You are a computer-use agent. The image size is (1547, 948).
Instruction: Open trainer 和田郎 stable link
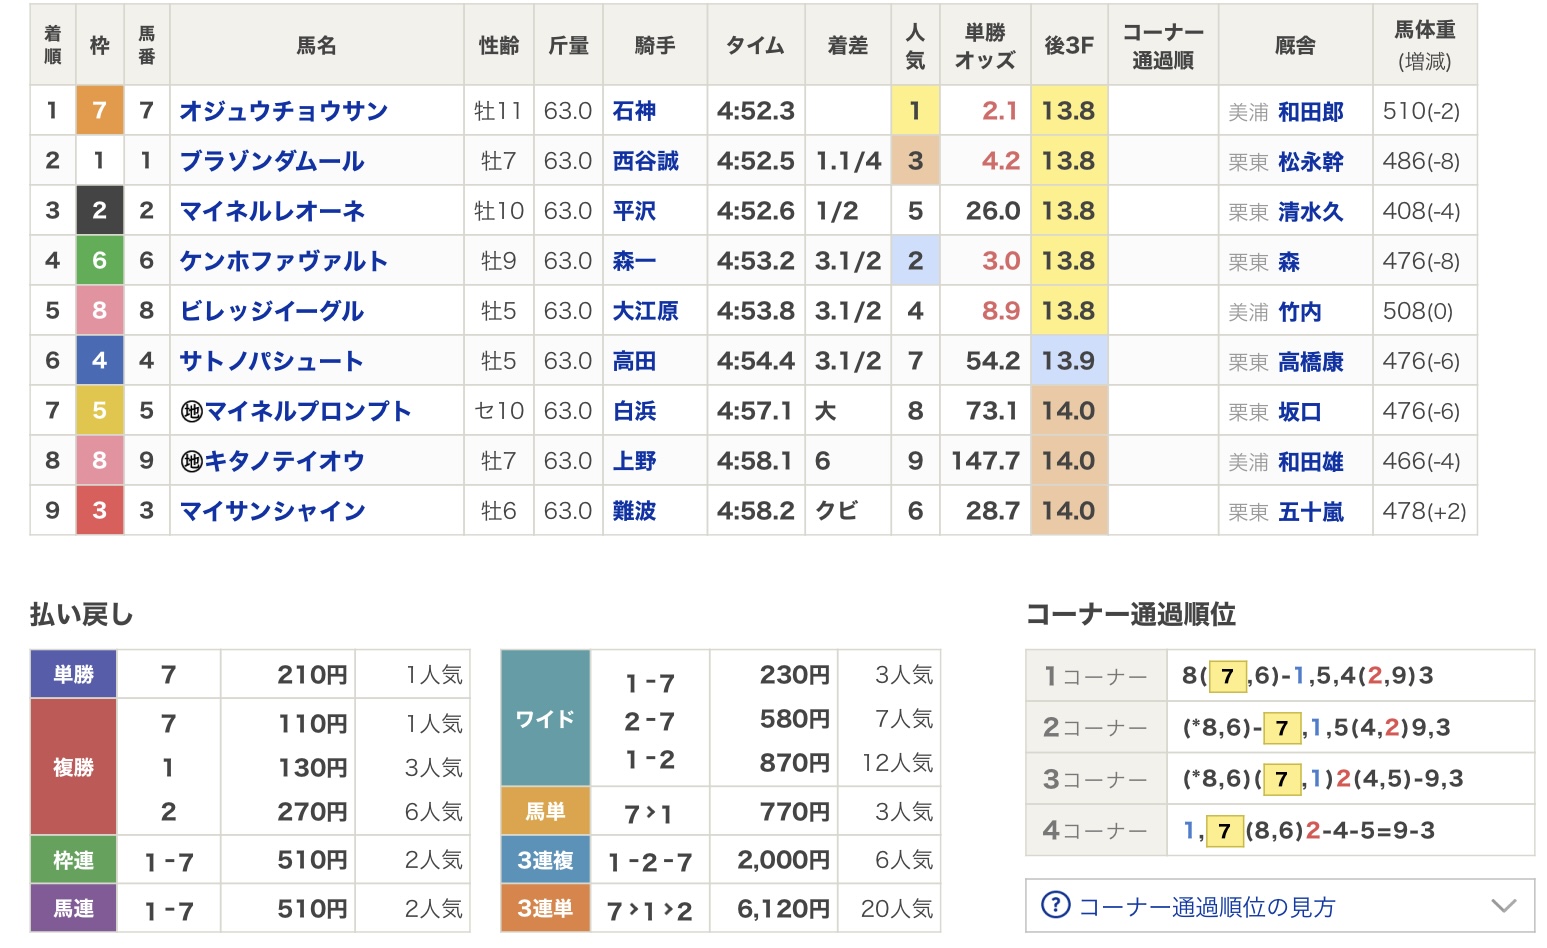1310,112
